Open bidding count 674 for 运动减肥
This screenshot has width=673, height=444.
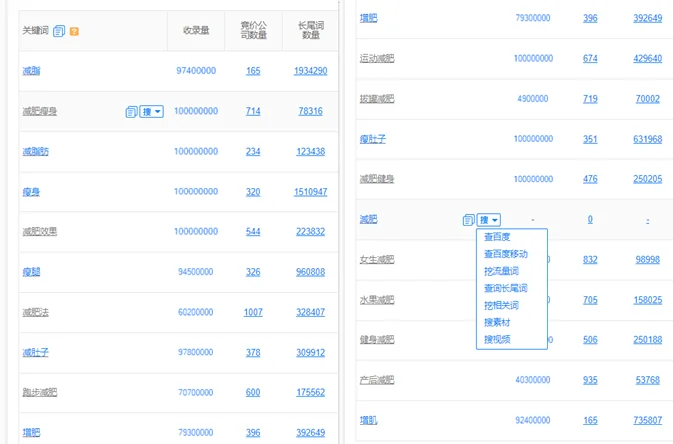[x=590, y=58]
